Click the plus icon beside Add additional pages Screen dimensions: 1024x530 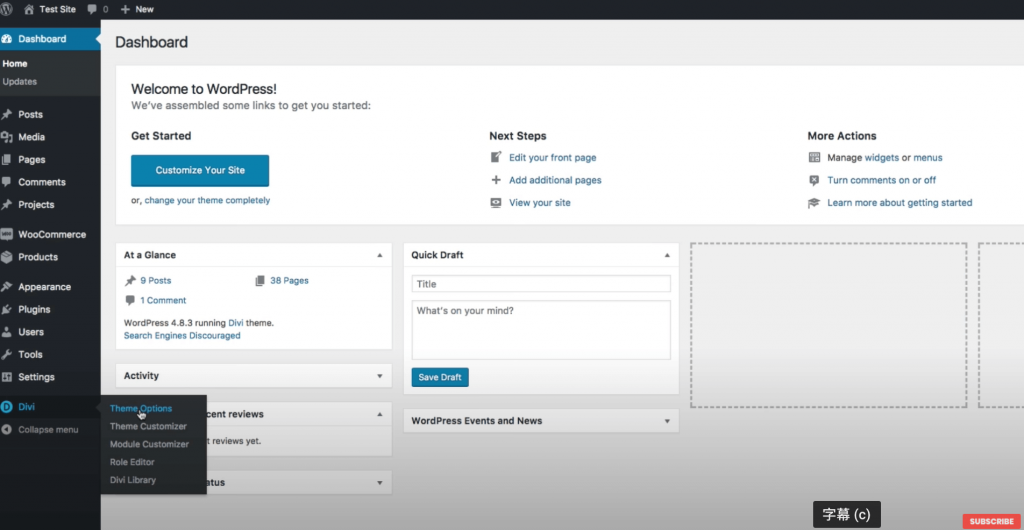click(496, 180)
